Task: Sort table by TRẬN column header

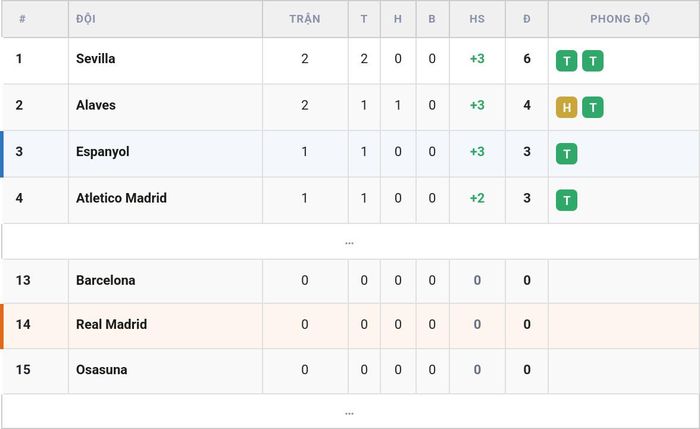Action: pos(304,19)
